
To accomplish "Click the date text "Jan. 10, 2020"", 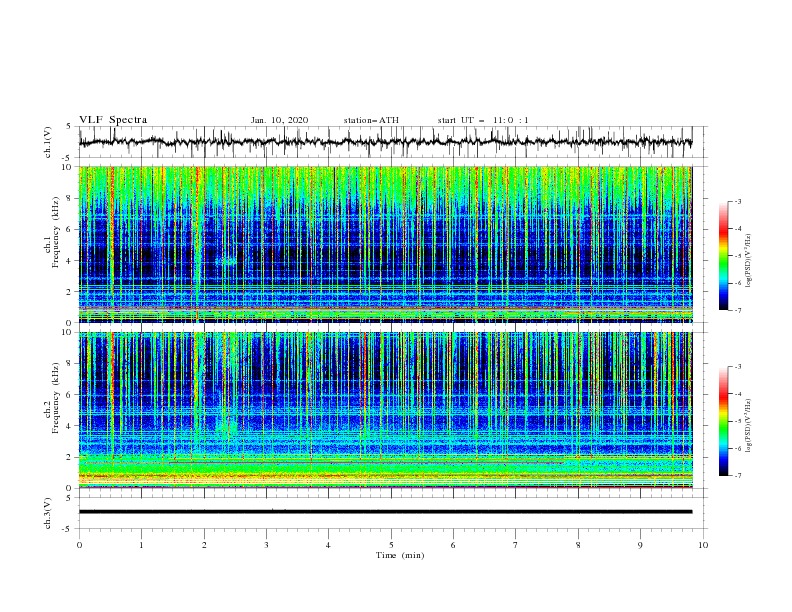I will coord(279,120).
